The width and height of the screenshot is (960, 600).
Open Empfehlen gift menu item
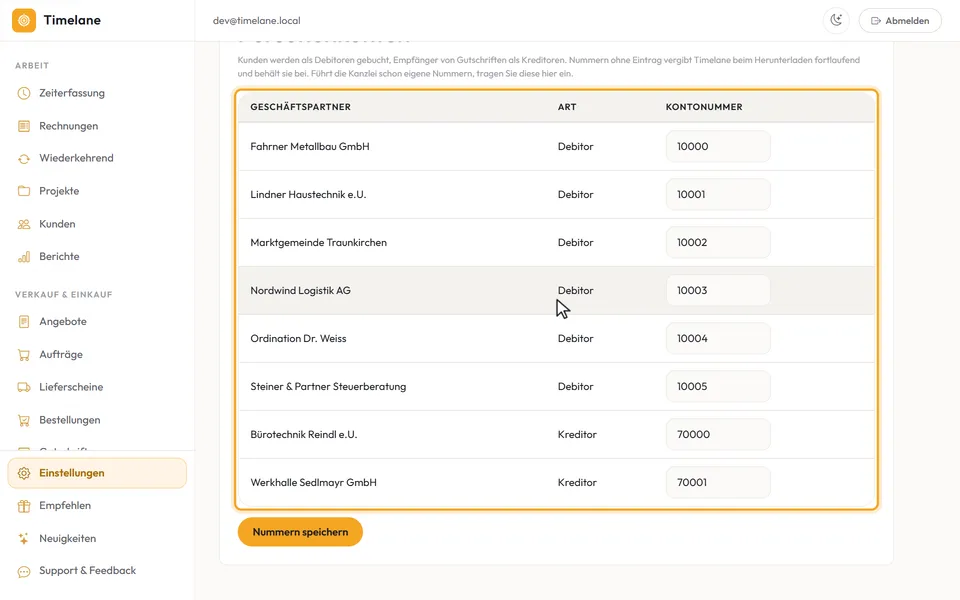tap(97, 506)
